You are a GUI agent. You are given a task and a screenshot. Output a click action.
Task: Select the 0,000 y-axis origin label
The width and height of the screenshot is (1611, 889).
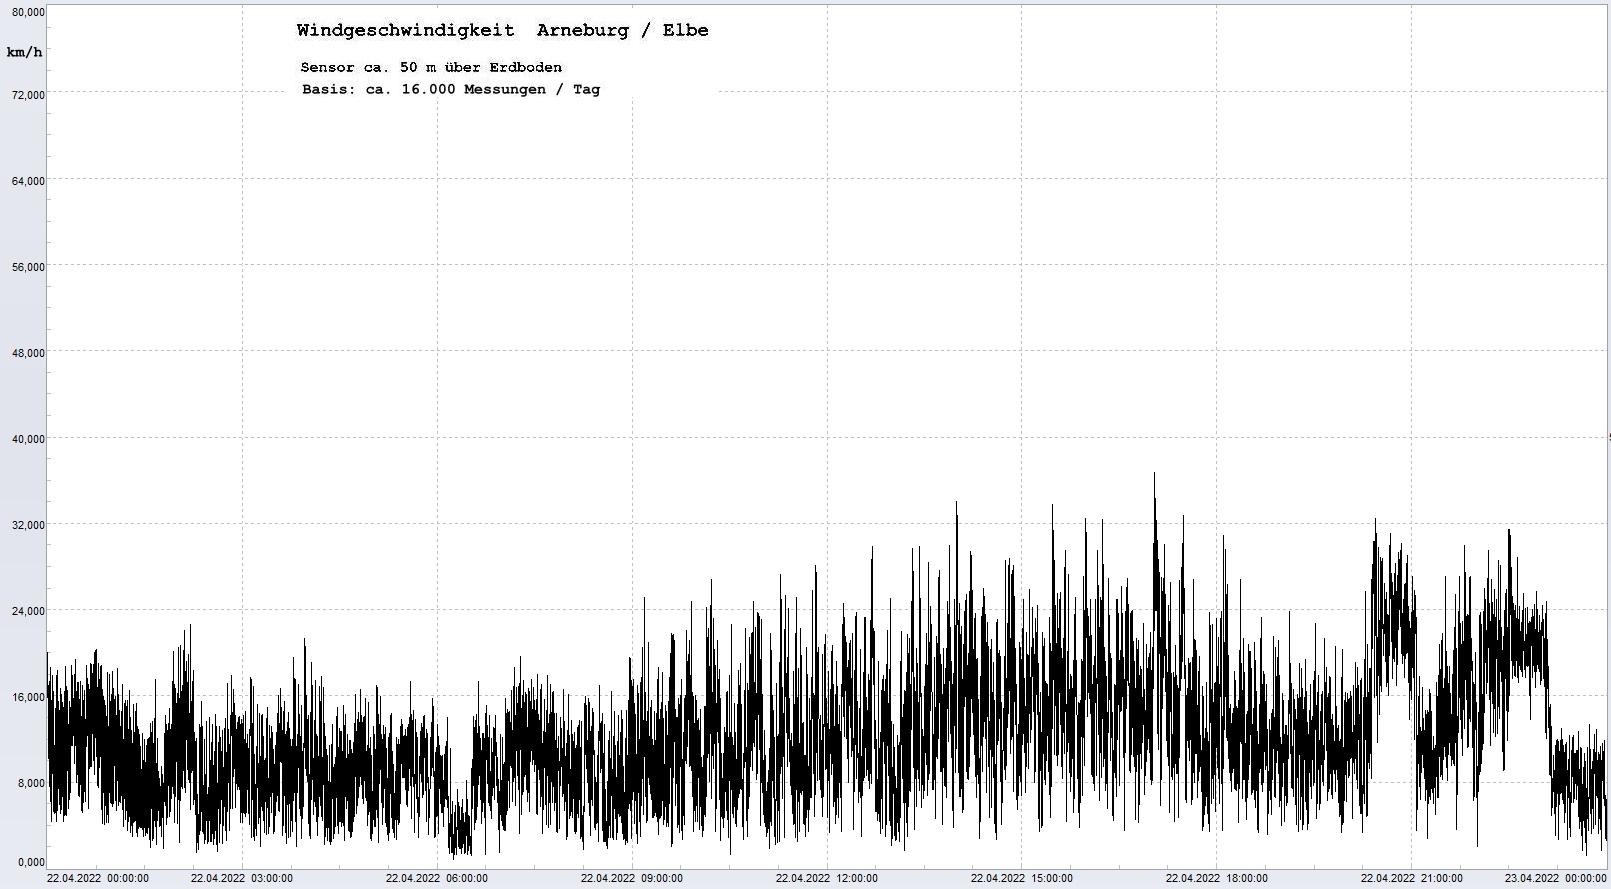pos(30,862)
